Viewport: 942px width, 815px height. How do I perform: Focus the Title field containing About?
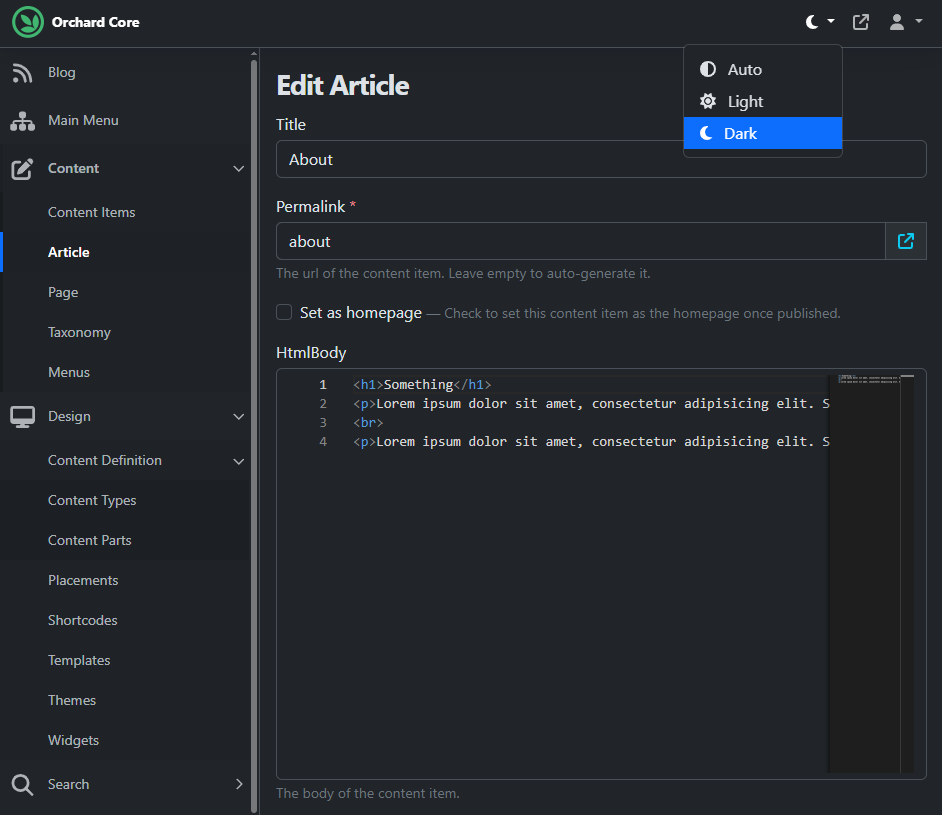pos(601,159)
